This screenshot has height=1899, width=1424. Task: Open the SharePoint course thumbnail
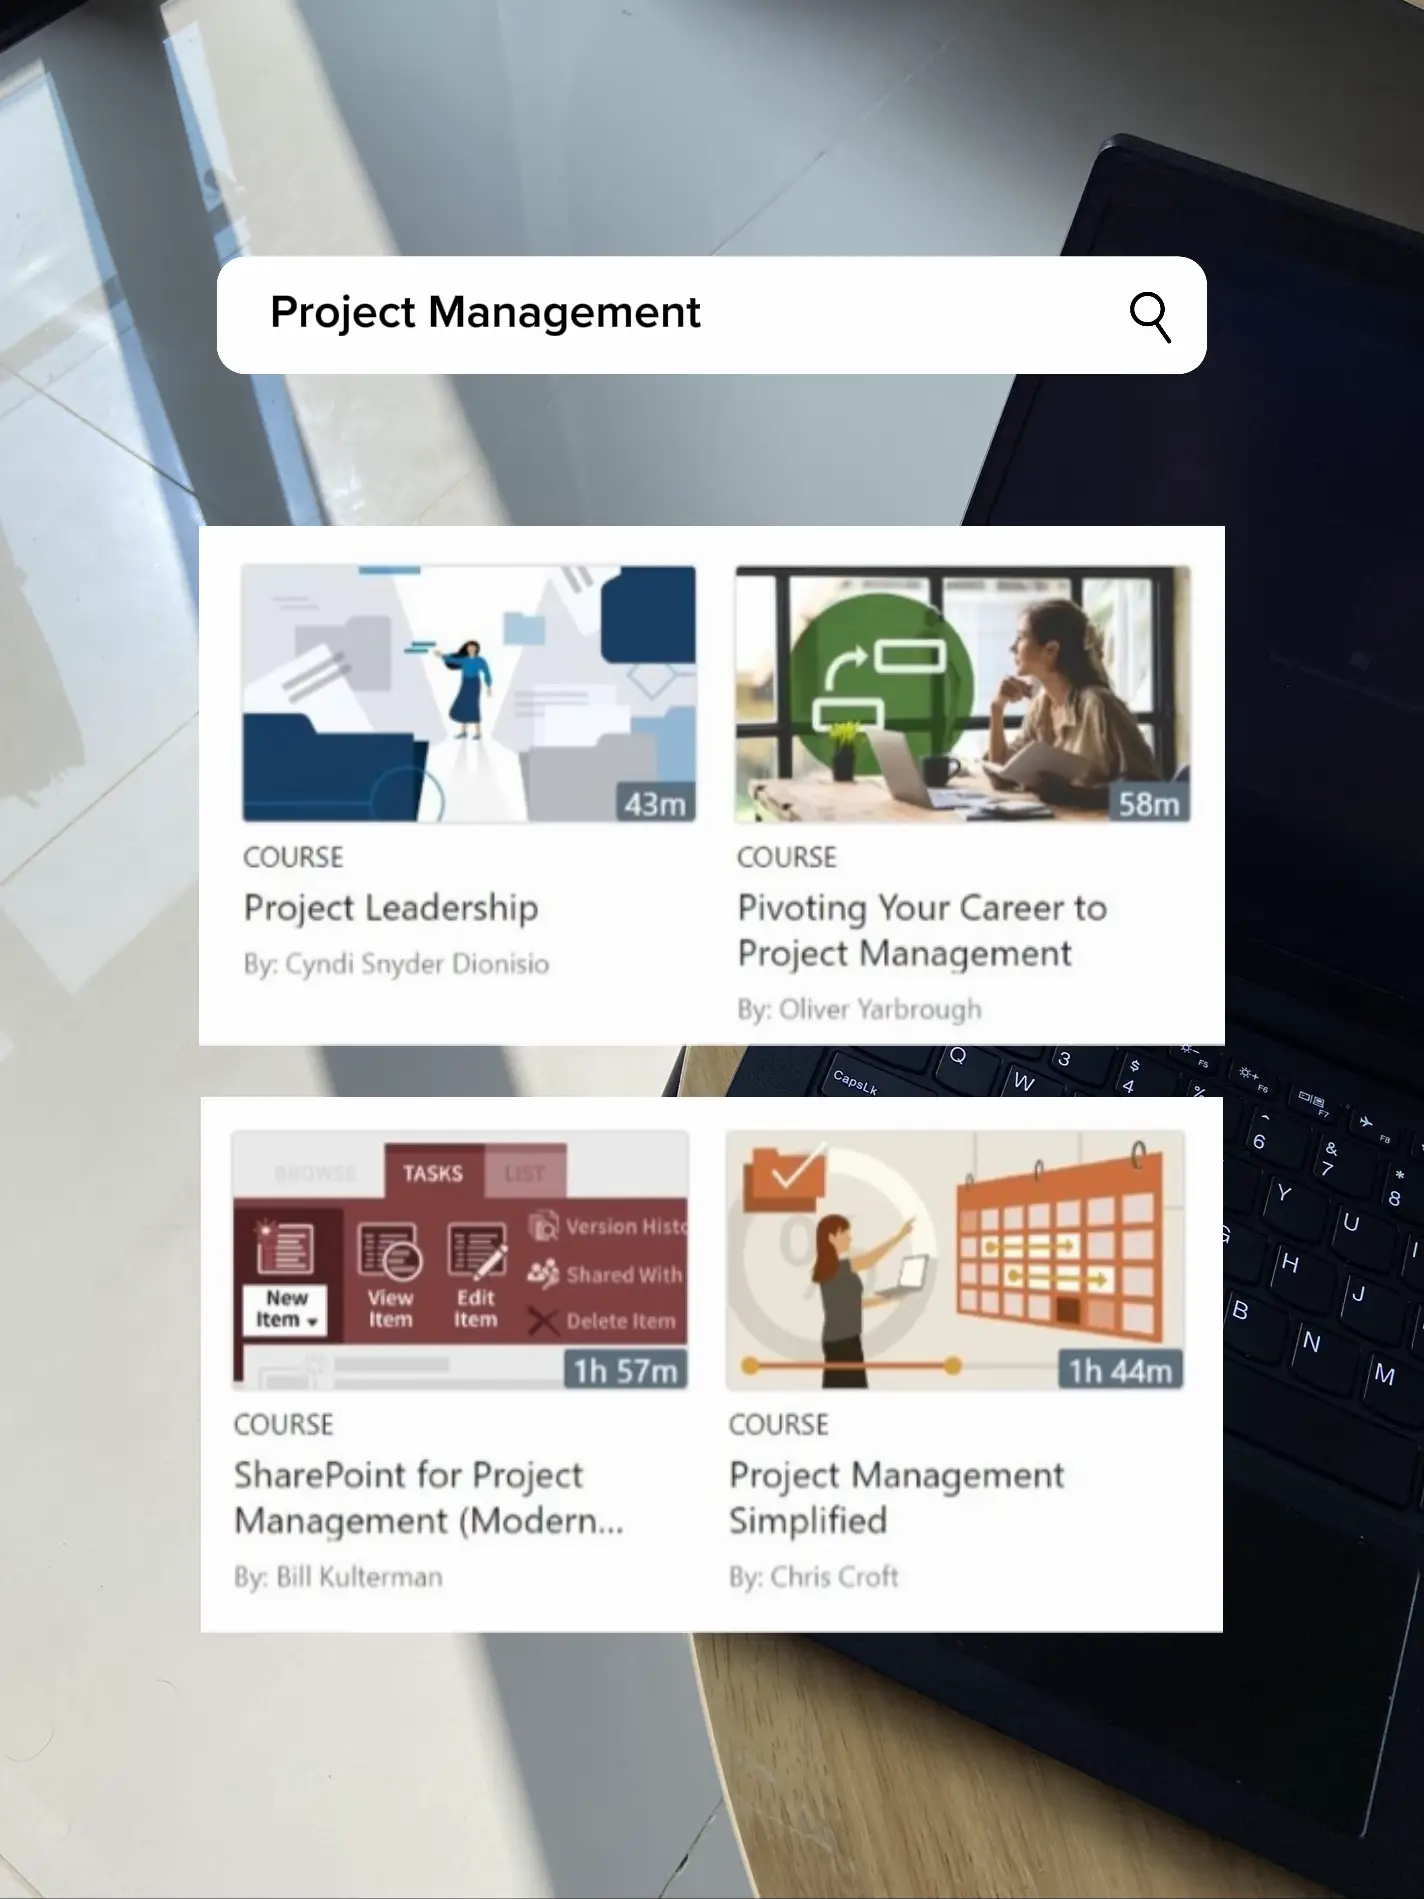tap(461, 1260)
